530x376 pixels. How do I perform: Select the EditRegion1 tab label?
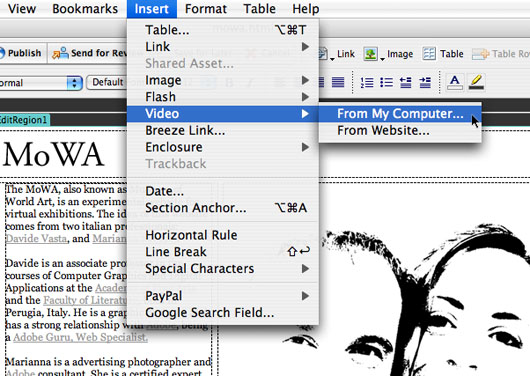click(24, 120)
